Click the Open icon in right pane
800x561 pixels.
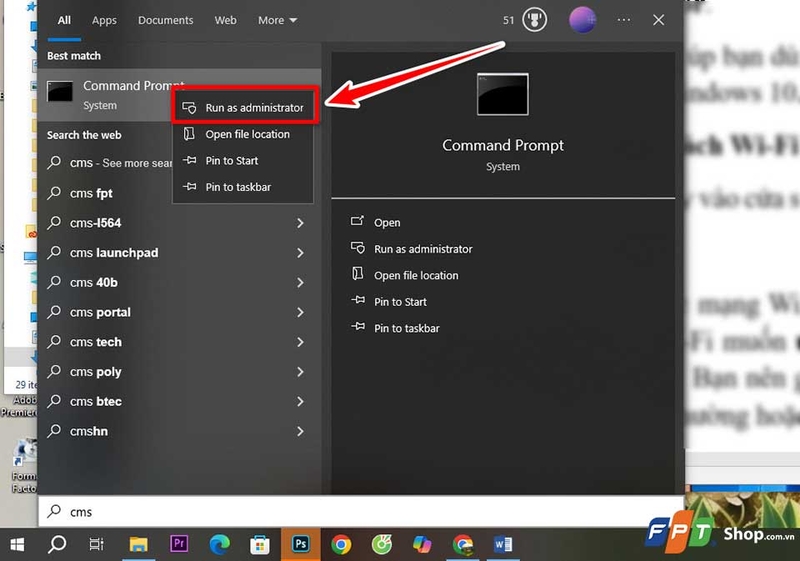tap(357, 220)
